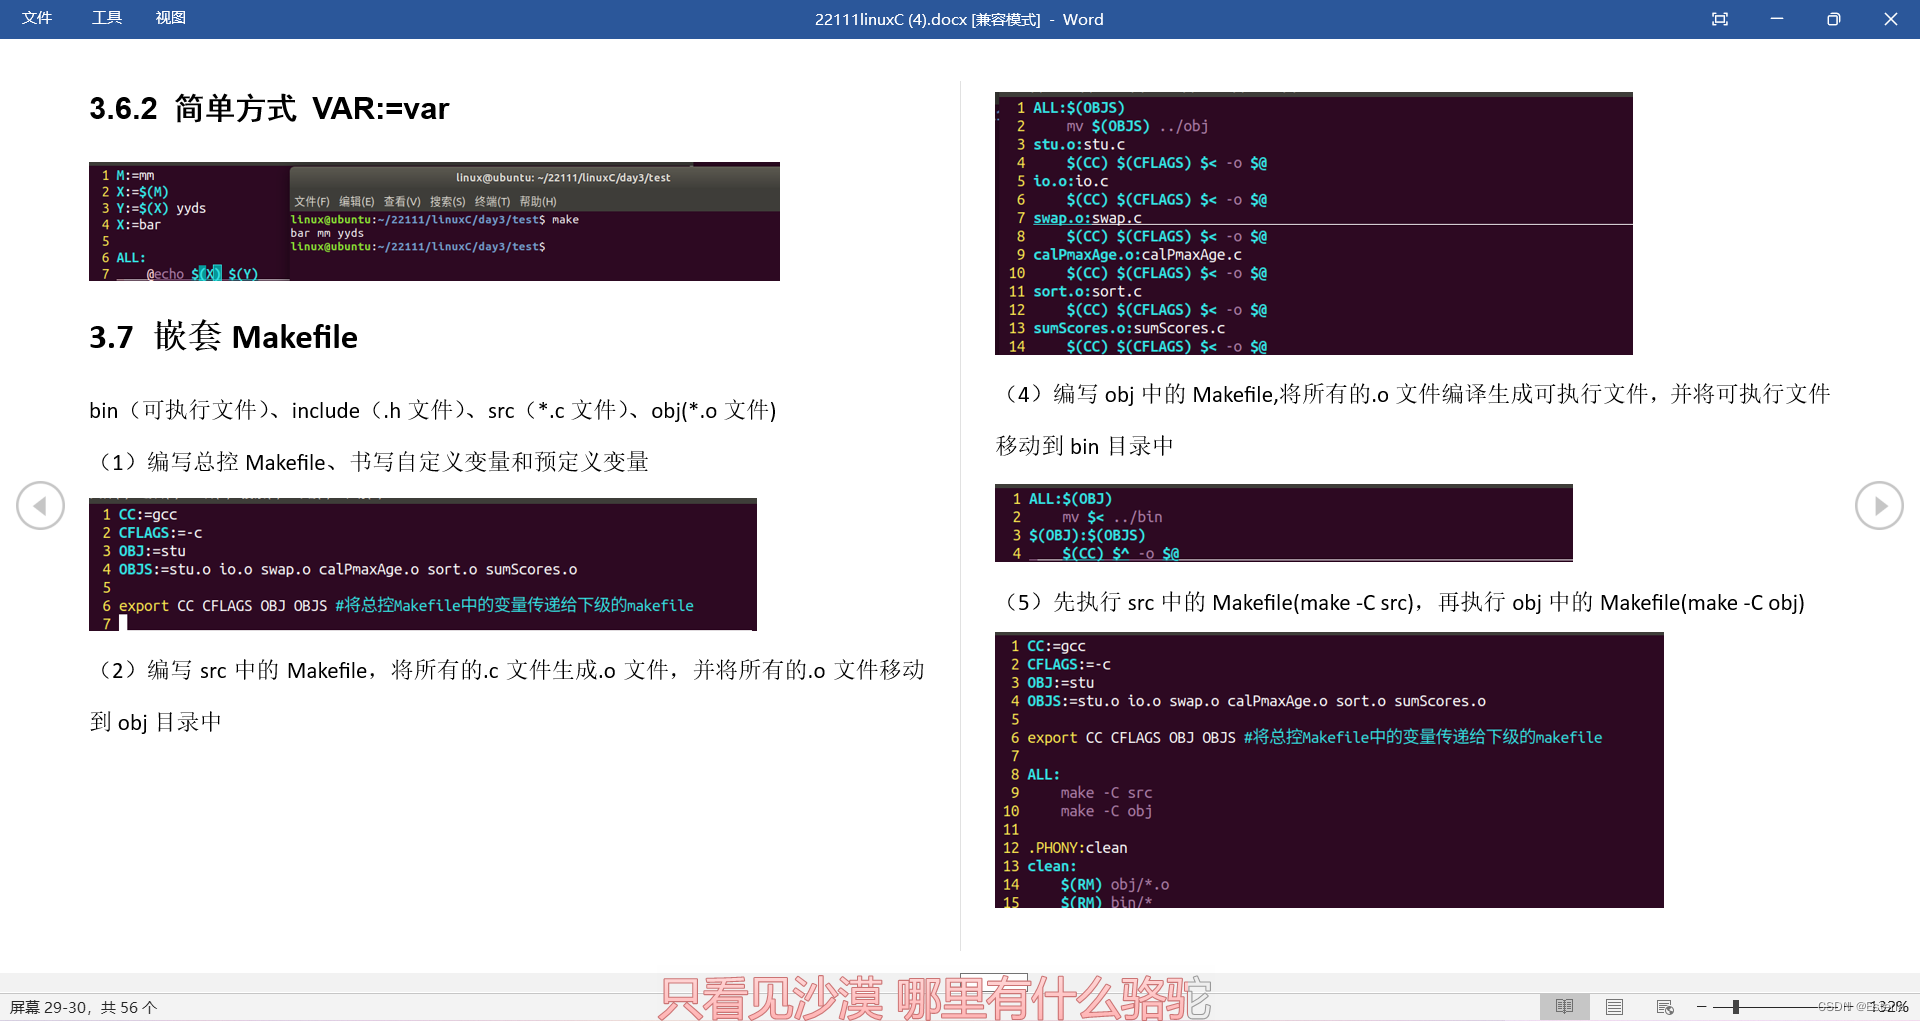Enable Read Mode in the status bar
Image resolution: width=1920 pixels, height=1021 pixels.
click(x=1564, y=1006)
